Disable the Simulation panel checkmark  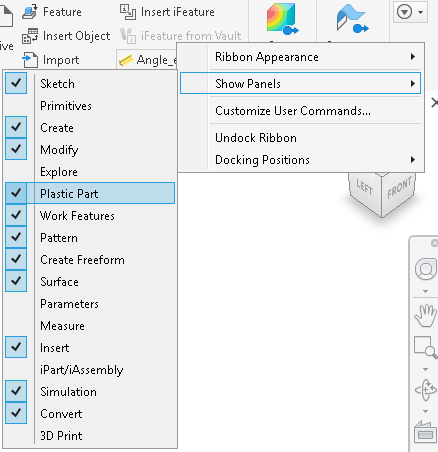(16, 391)
